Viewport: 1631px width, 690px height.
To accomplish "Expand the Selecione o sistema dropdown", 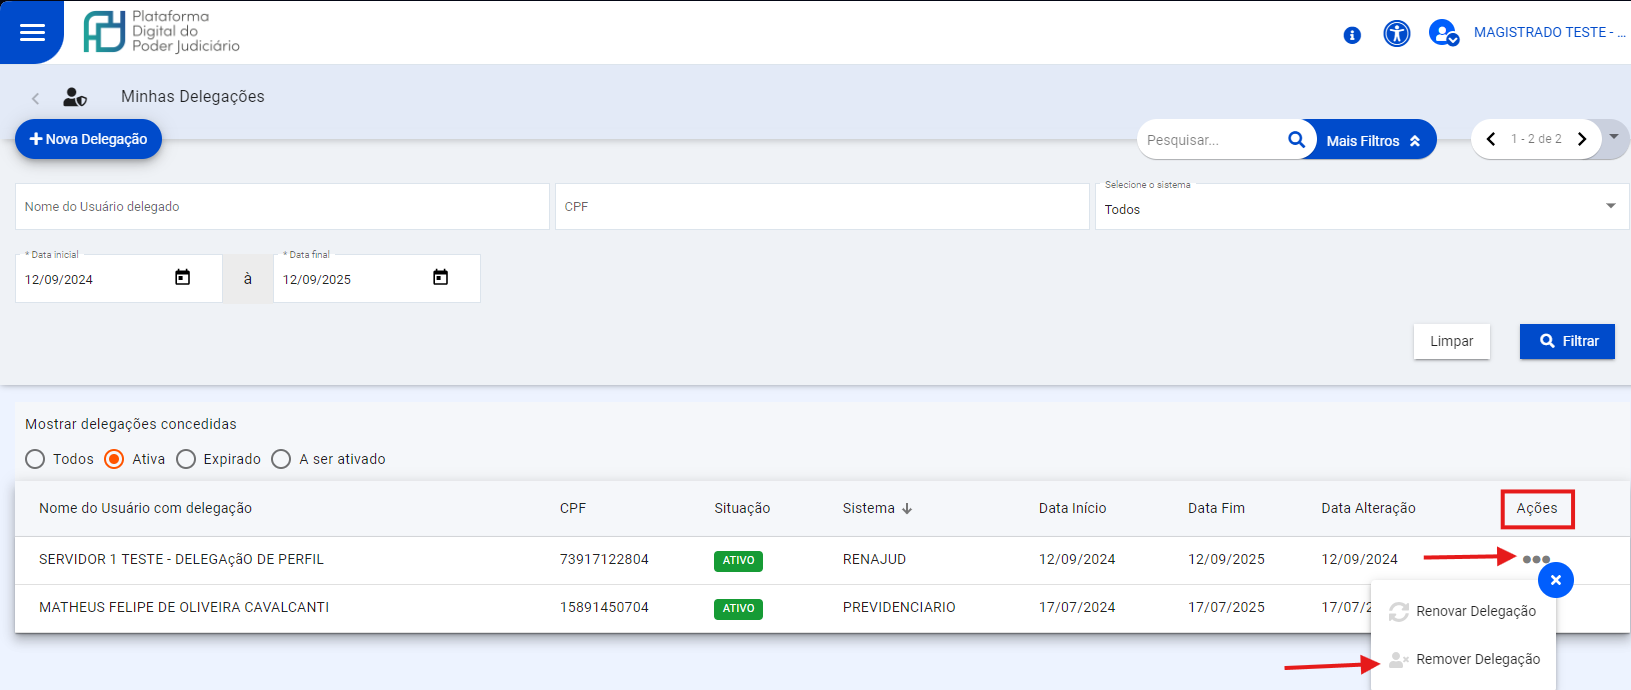I will tap(1610, 206).
